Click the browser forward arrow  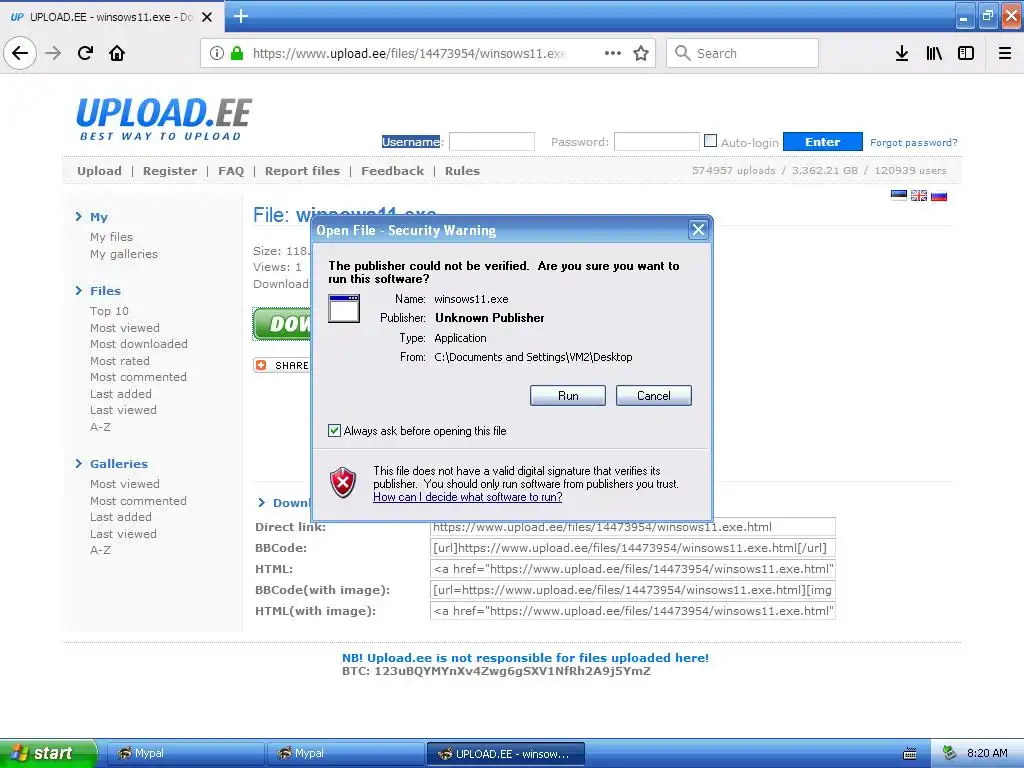point(53,53)
